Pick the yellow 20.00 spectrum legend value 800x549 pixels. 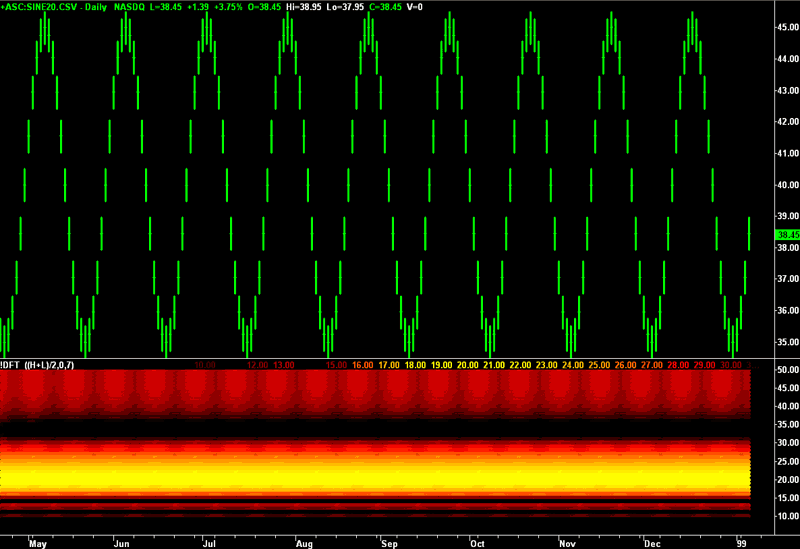(467, 365)
